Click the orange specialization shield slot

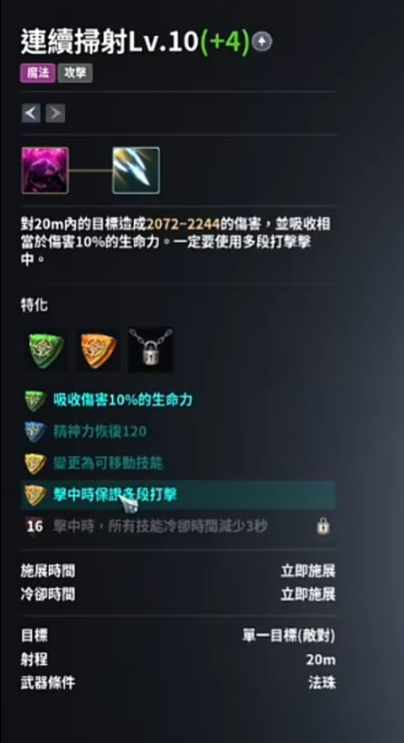click(x=98, y=351)
